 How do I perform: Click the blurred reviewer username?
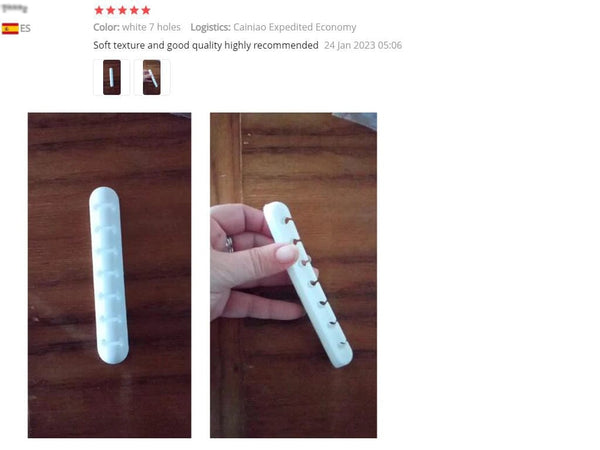15,8
